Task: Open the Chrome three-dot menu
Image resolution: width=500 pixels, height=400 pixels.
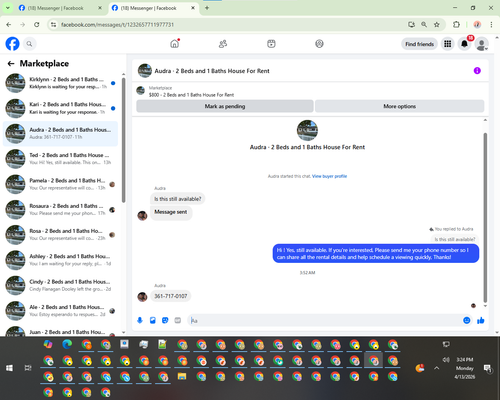Action: coord(491,24)
